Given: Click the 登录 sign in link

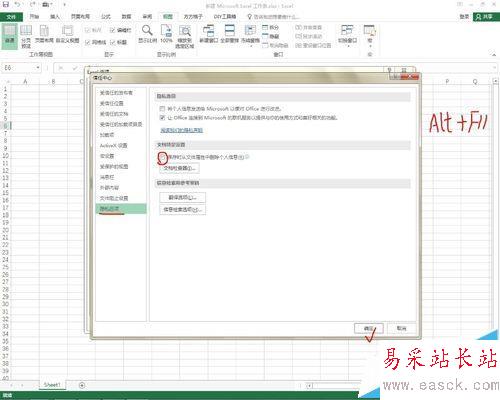Looking at the screenshot, I should tap(464, 17).
